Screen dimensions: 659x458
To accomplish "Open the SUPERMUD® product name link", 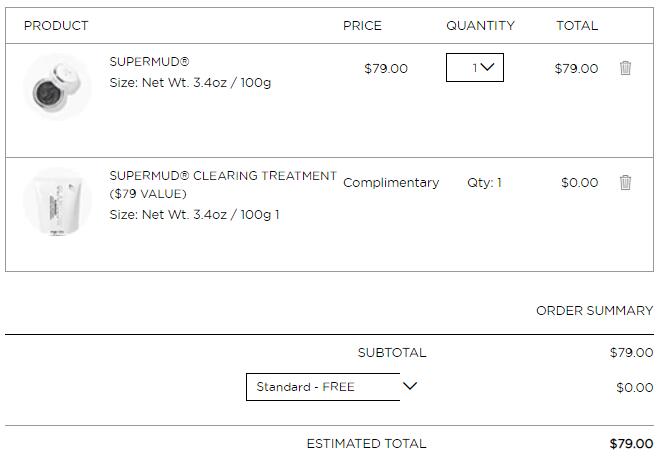I will pos(149,62).
